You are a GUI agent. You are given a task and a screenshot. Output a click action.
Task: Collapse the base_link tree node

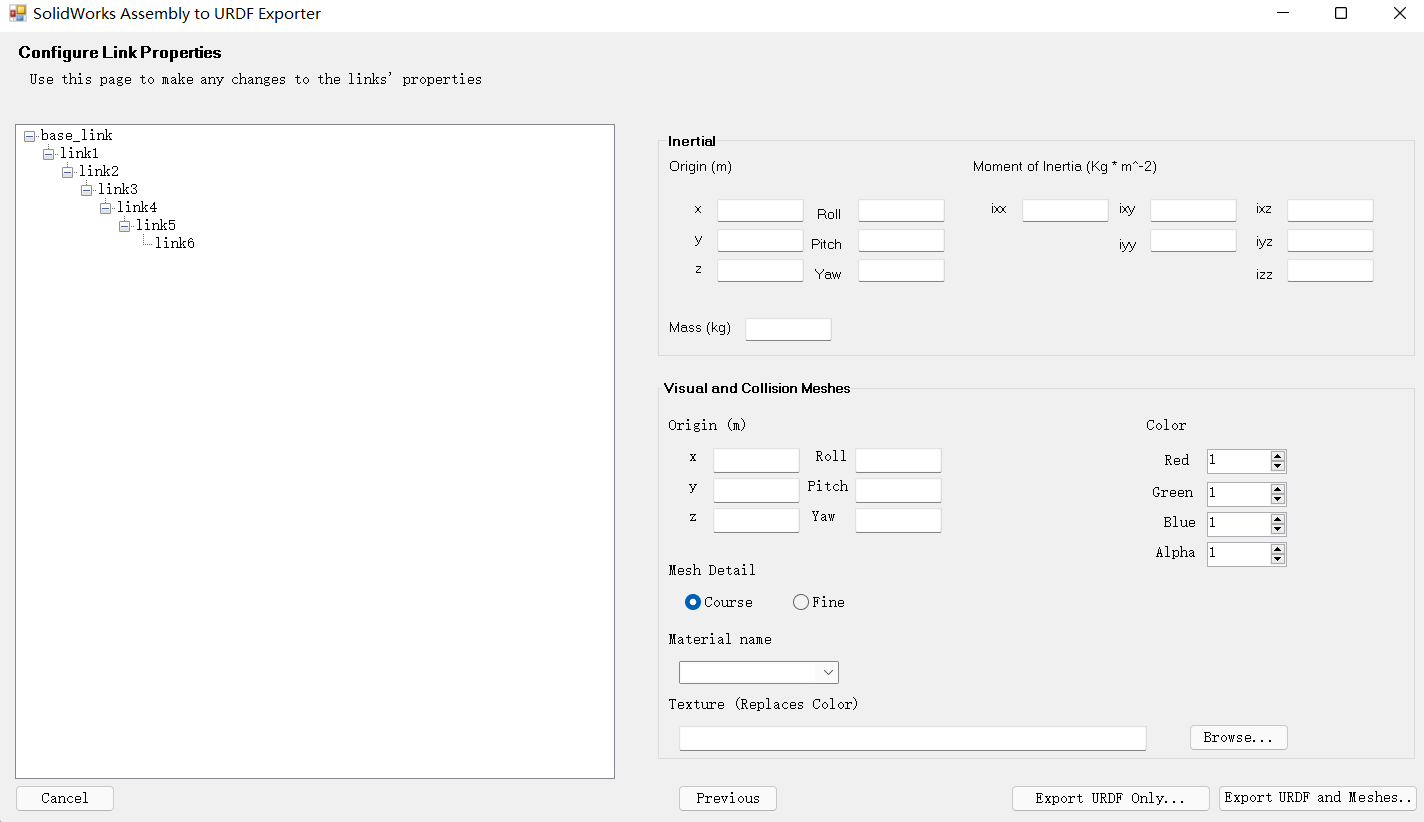tap(29, 136)
